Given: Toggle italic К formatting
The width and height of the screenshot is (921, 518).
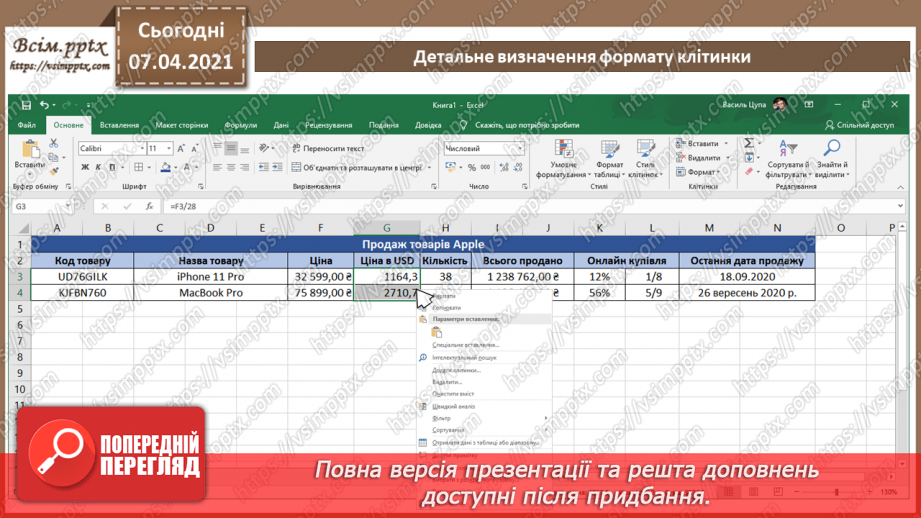Looking at the screenshot, I should click(x=98, y=167).
